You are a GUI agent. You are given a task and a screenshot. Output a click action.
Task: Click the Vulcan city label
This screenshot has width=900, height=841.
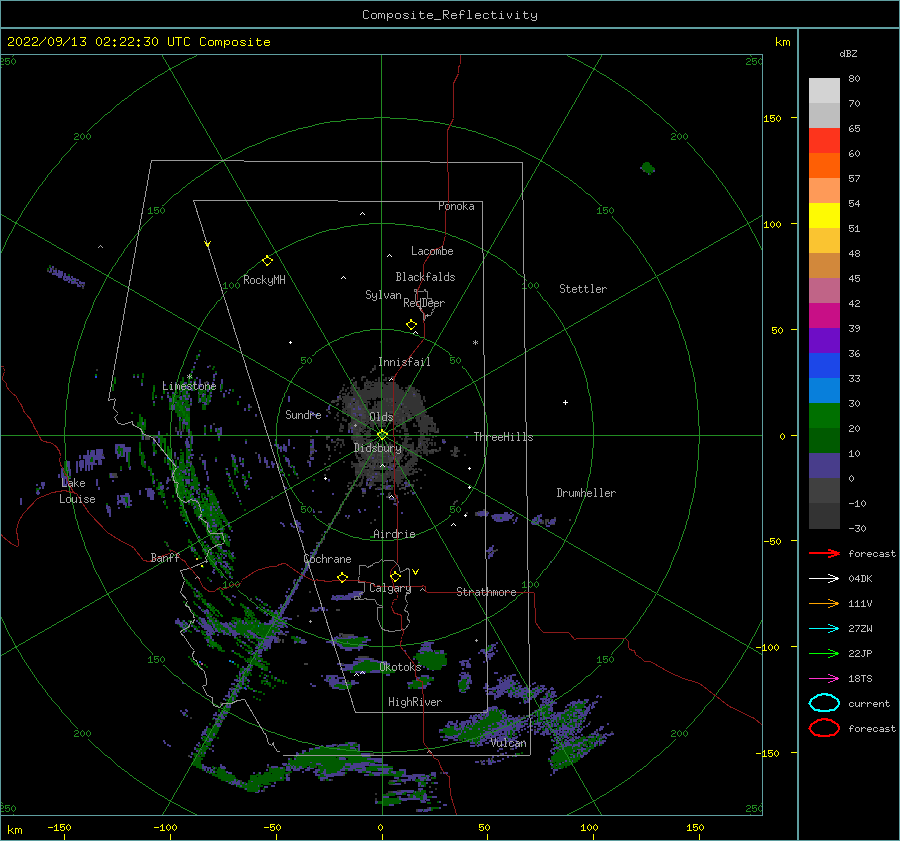509,743
